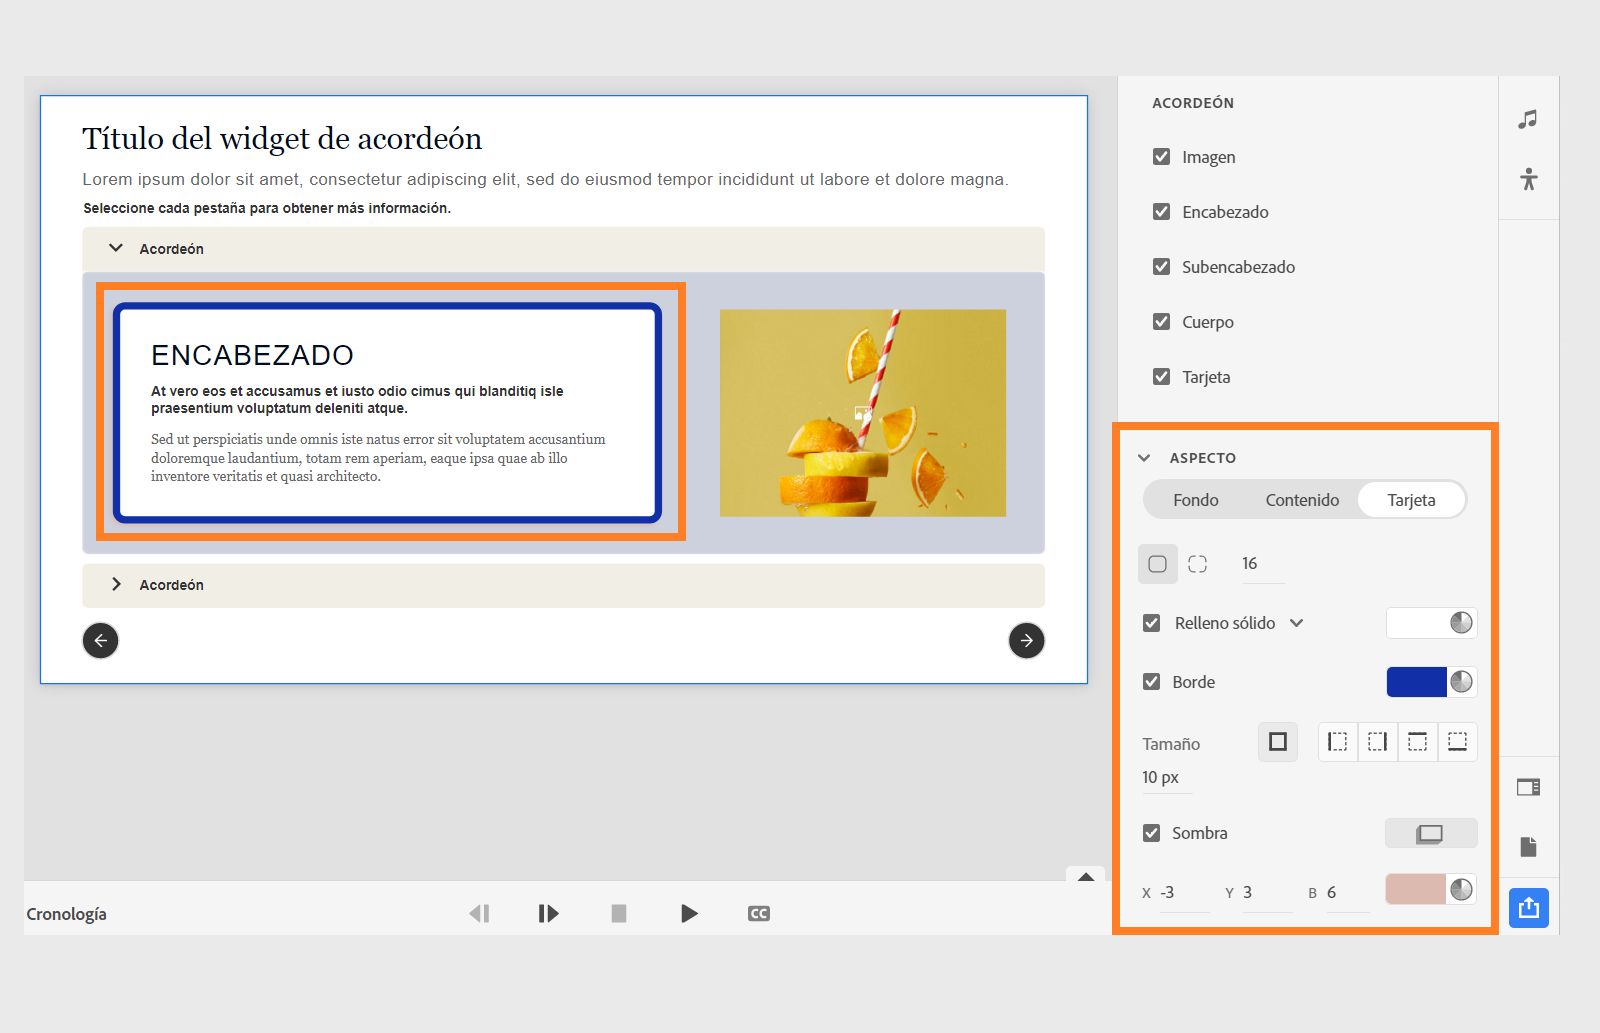Select the orange slices image in the accordion
The width and height of the screenshot is (1600, 1033).
[x=863, y=413]
